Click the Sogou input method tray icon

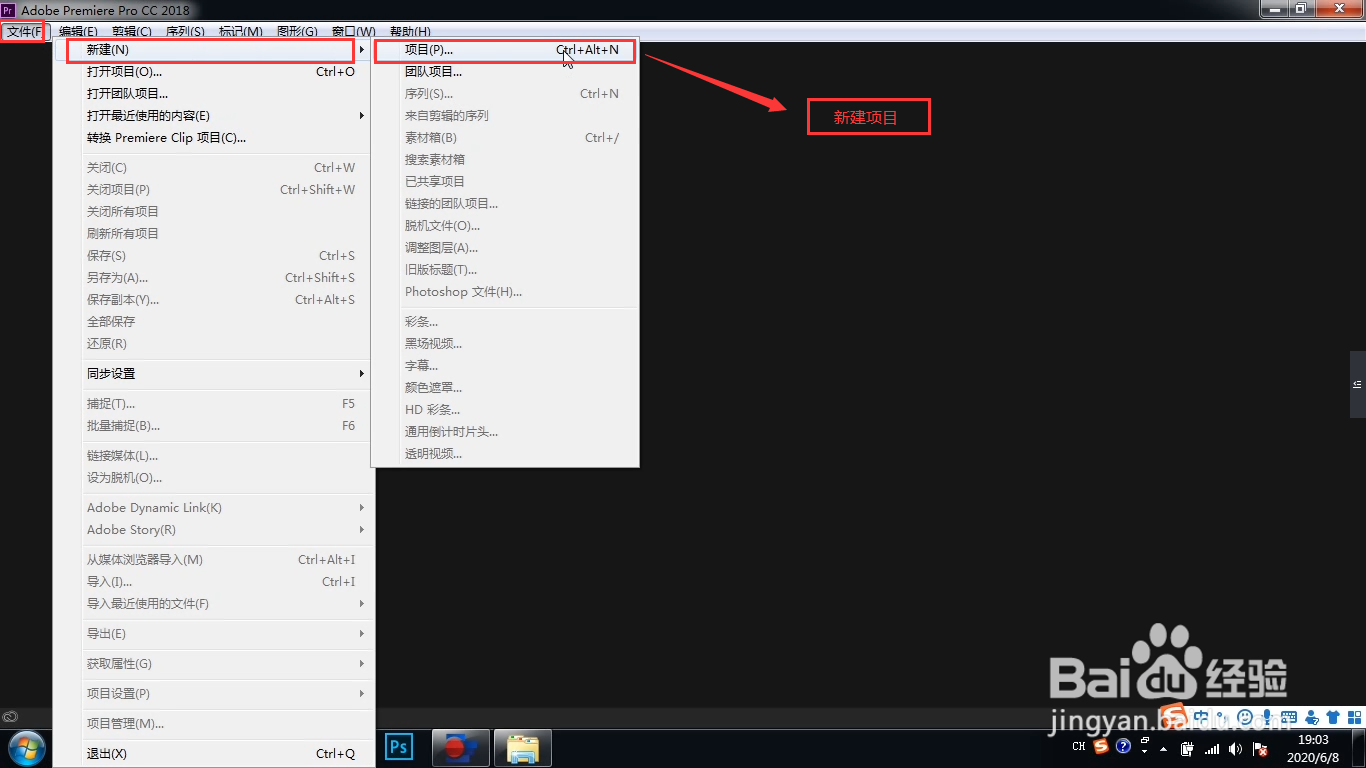pos(1101,746)
